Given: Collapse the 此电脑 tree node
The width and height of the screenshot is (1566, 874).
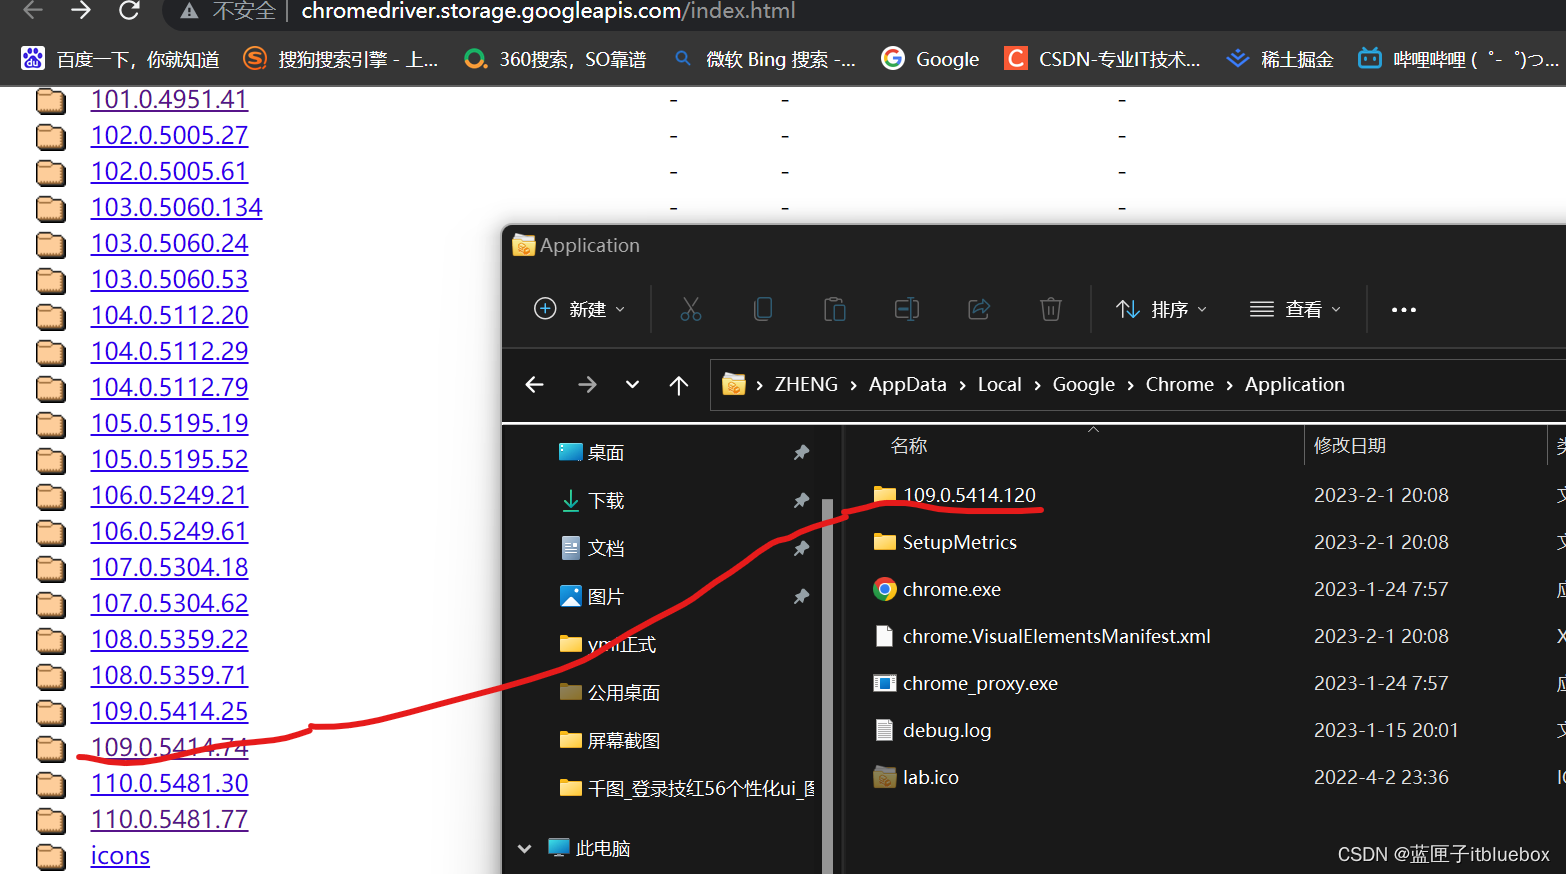Looking at the screenshot, I should point(525,849).
